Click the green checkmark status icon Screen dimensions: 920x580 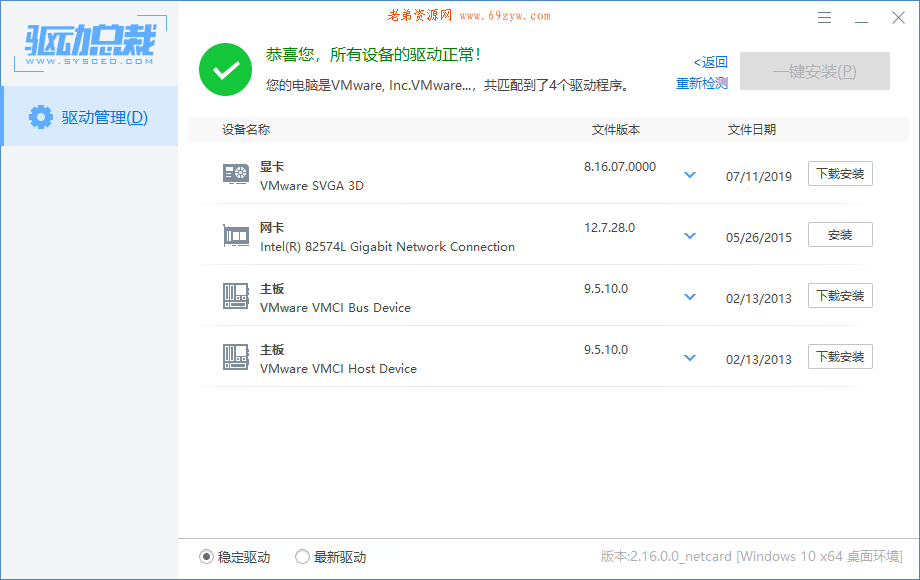(x=225, y=69)
